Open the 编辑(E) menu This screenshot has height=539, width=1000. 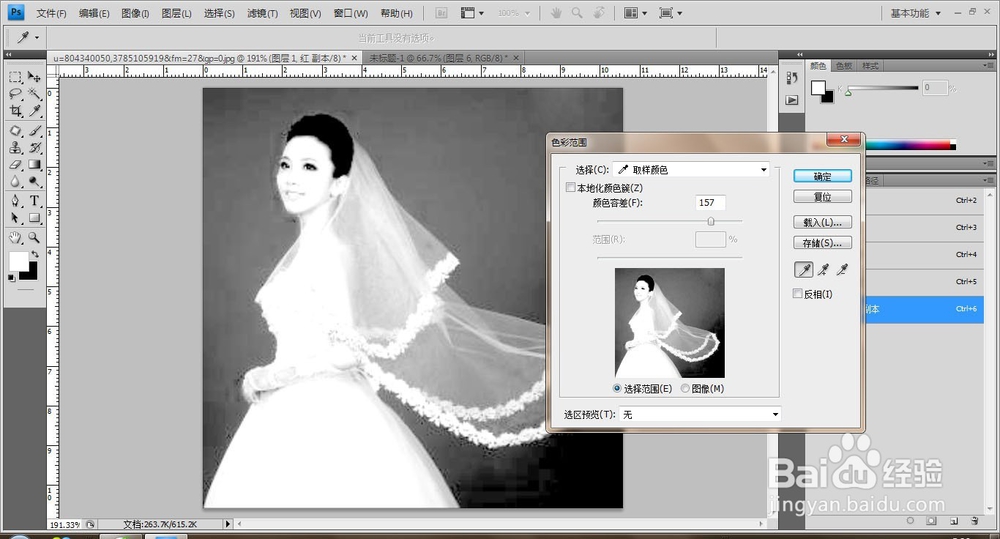point(94,13)
